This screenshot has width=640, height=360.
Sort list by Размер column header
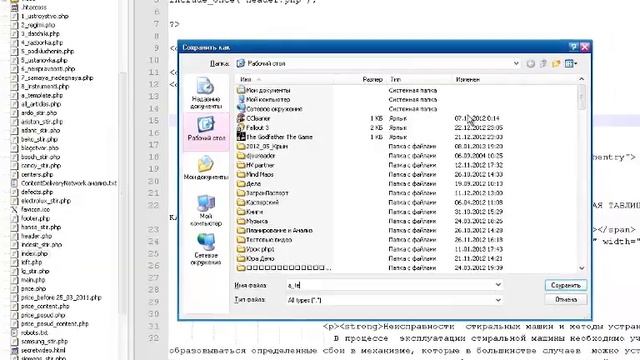(372, 80)
